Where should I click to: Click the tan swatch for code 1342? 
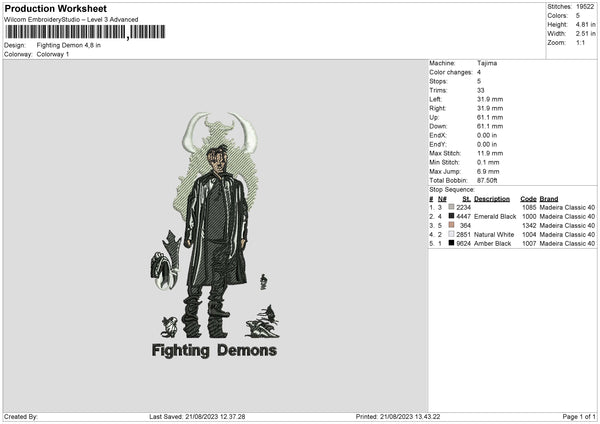(451, 225)
